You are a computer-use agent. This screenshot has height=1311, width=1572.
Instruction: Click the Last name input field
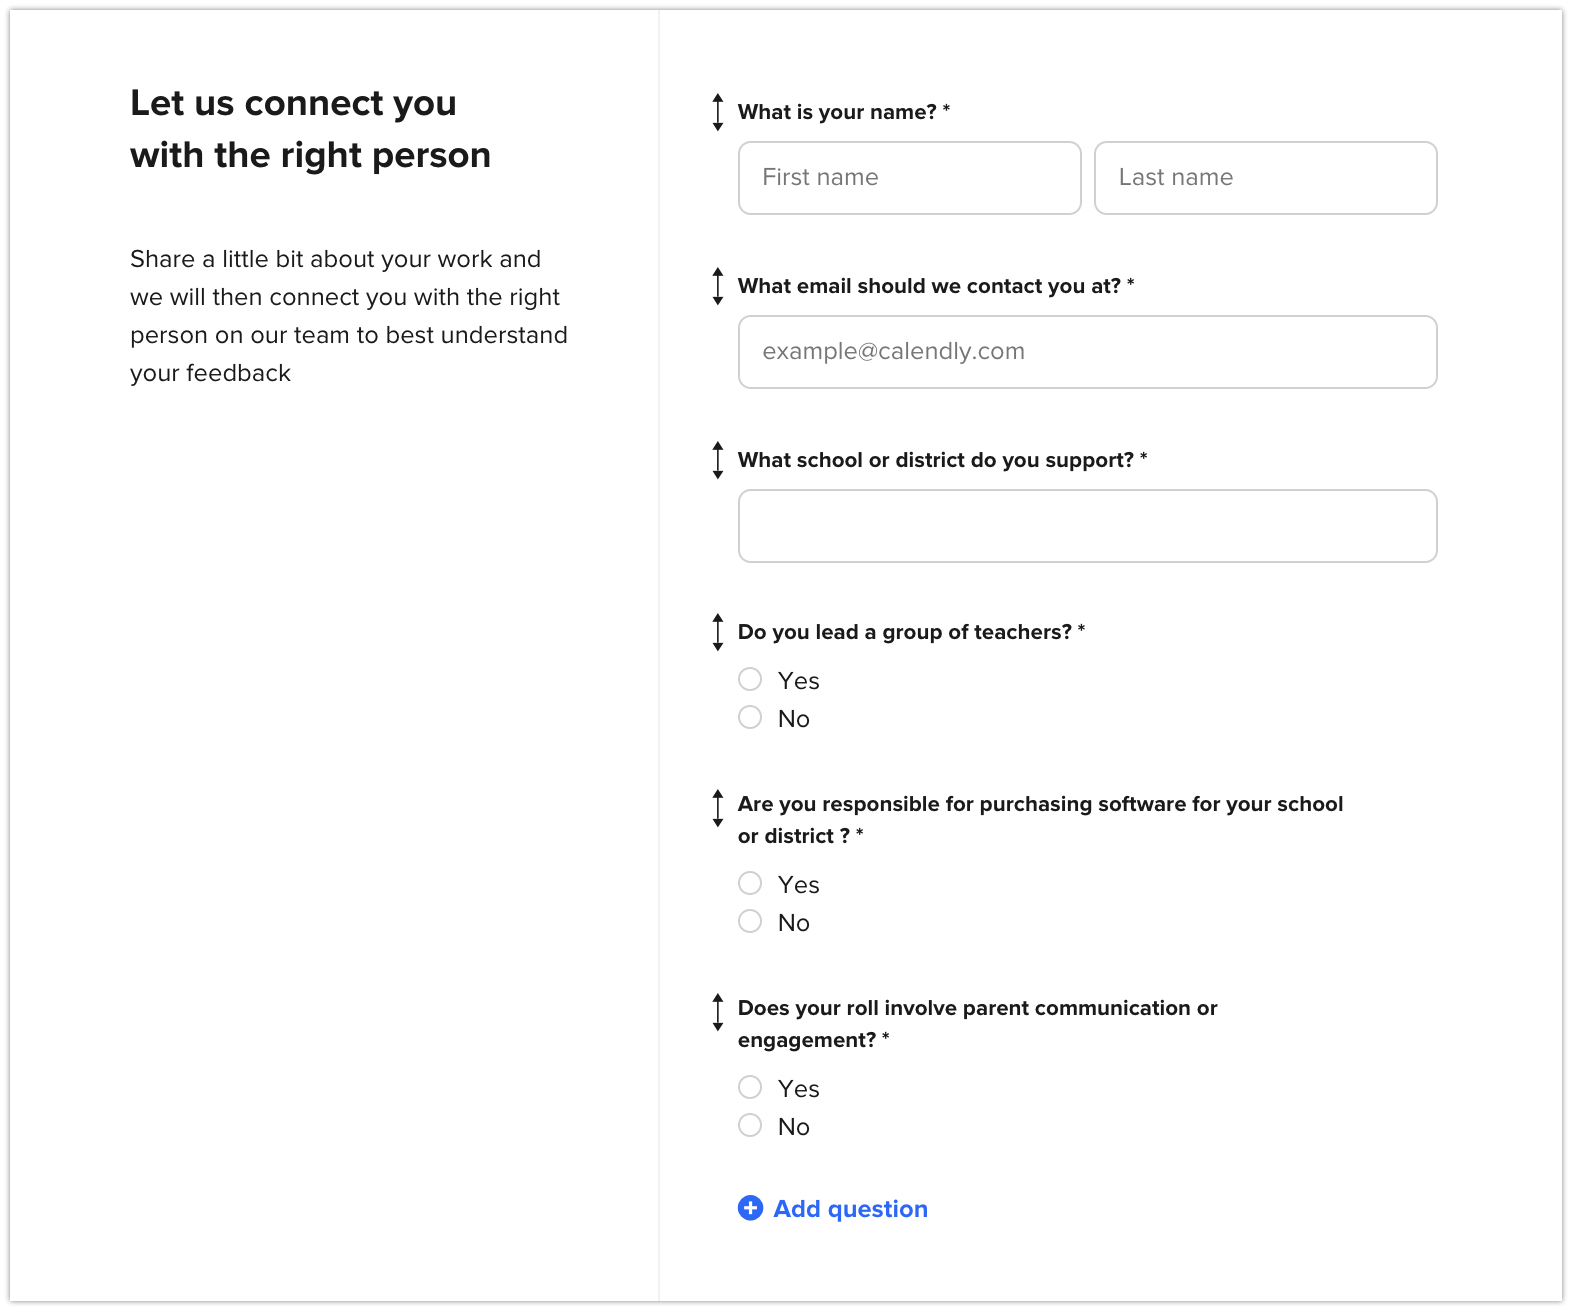[1265, 178]
